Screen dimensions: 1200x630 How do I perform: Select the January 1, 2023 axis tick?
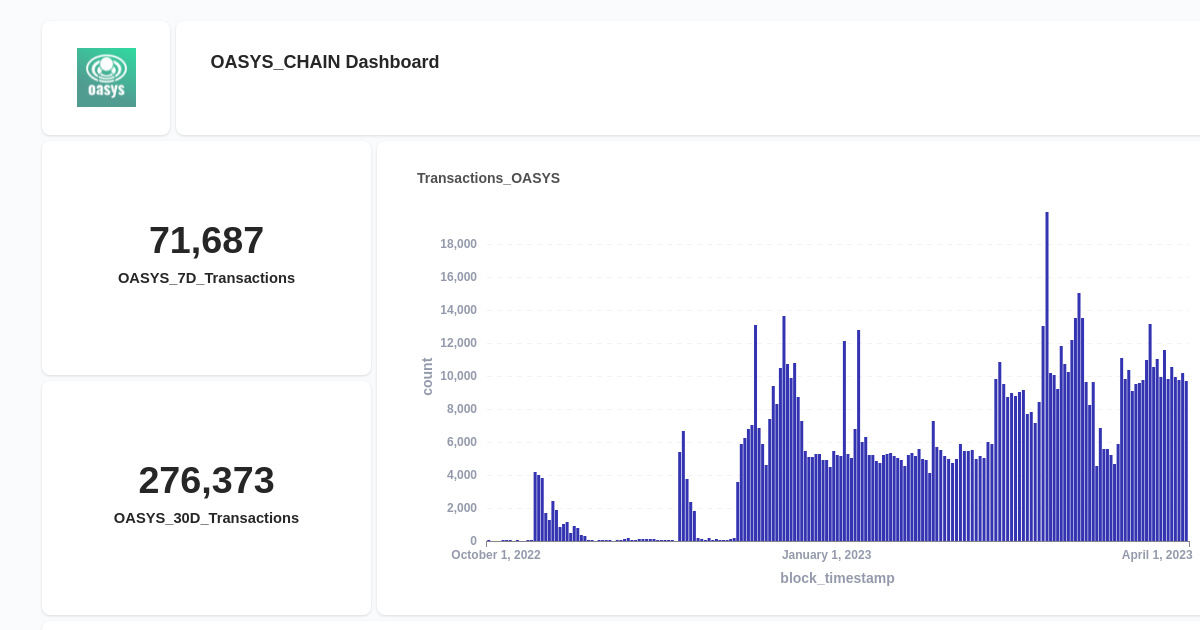click(827, 555)
